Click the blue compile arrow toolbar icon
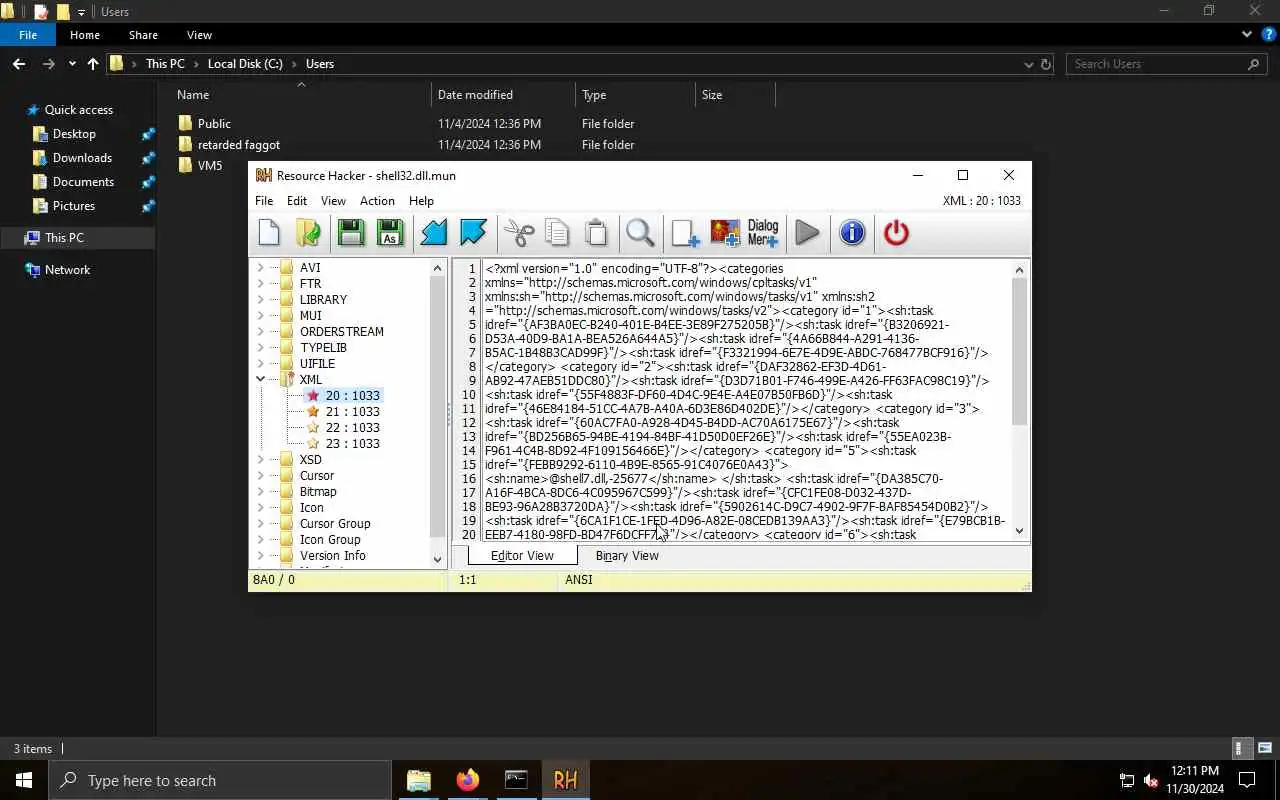This screenshot has width=1280, height=800. [x=434, y=233]
